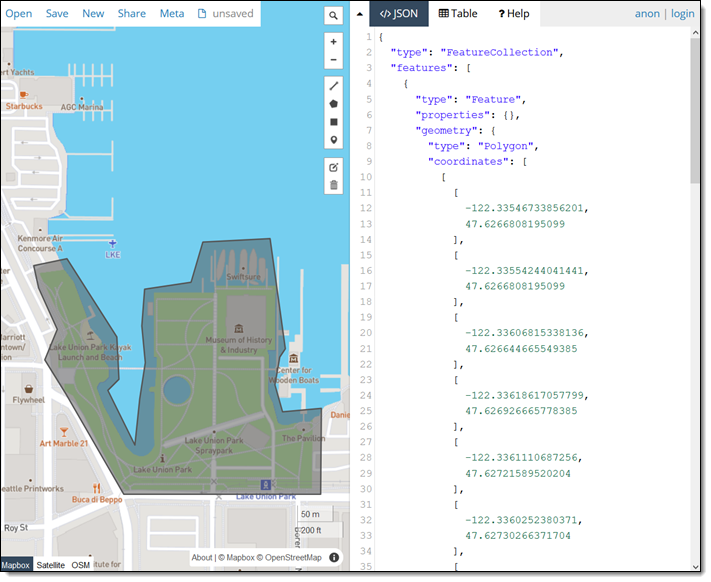711x582 pixels.
Task: Click the map search magnifier icon
Action: pyautogui.click(x=334, y=15)
